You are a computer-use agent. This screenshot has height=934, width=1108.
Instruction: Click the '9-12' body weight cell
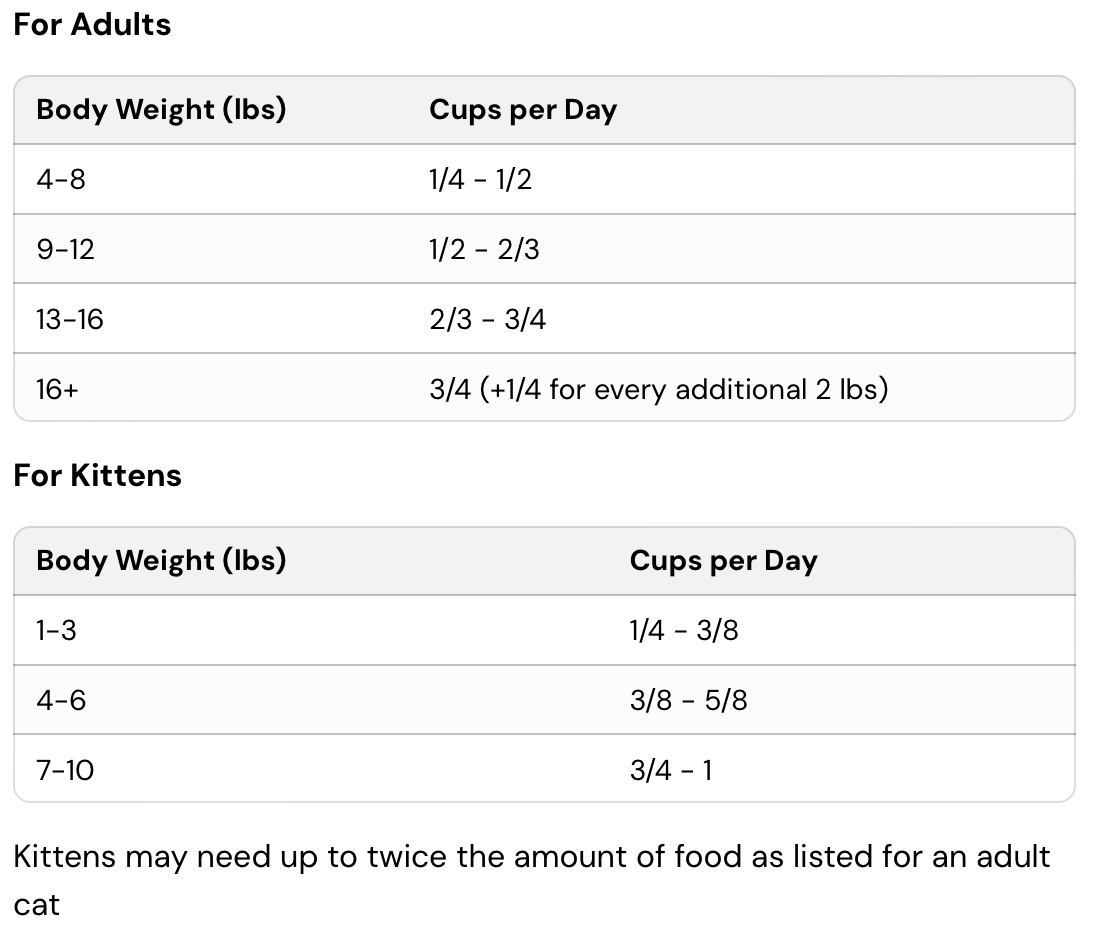click(65, 249)
